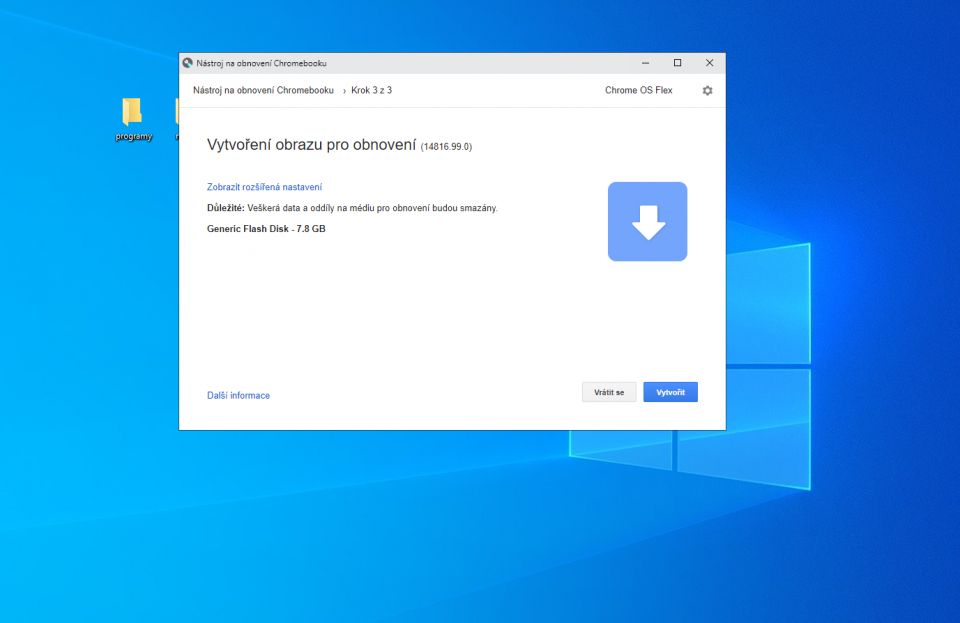Close the Nástroj na obnovení Chromebooku window
Viewport: 960px width, 623px height.
(709, 63)
